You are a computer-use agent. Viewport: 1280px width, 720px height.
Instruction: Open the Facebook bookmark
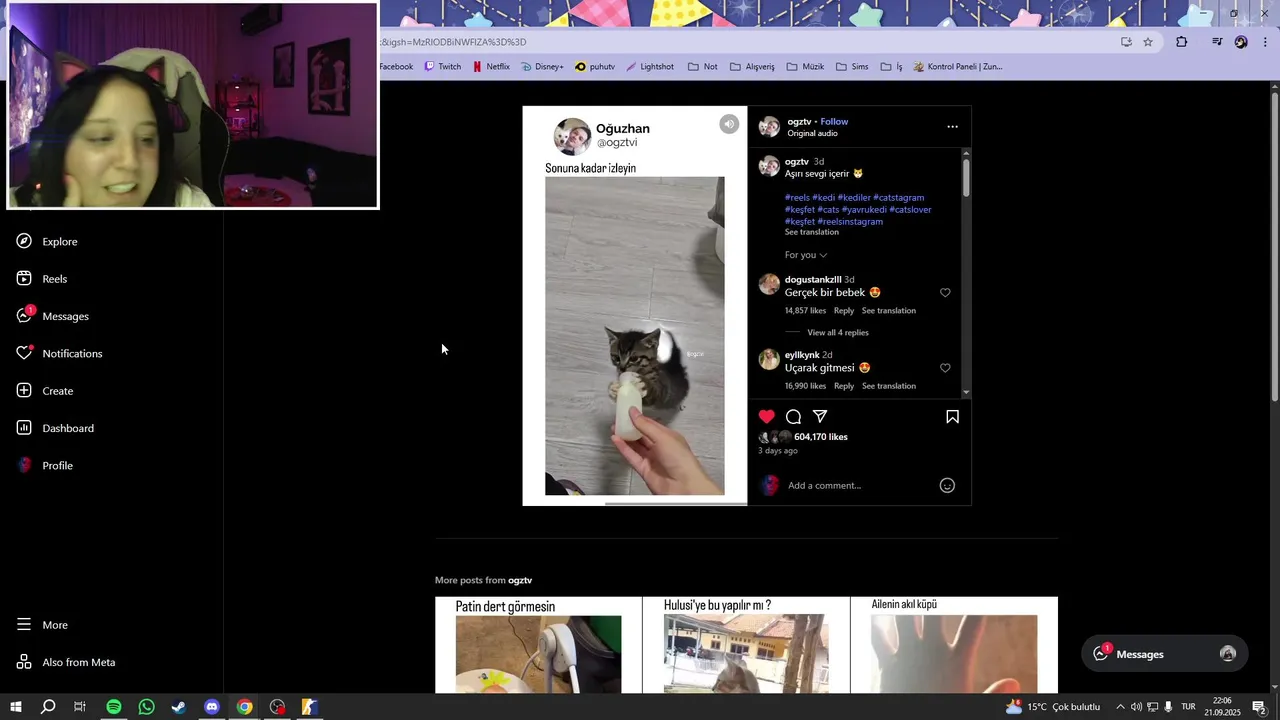click(395, 67)
